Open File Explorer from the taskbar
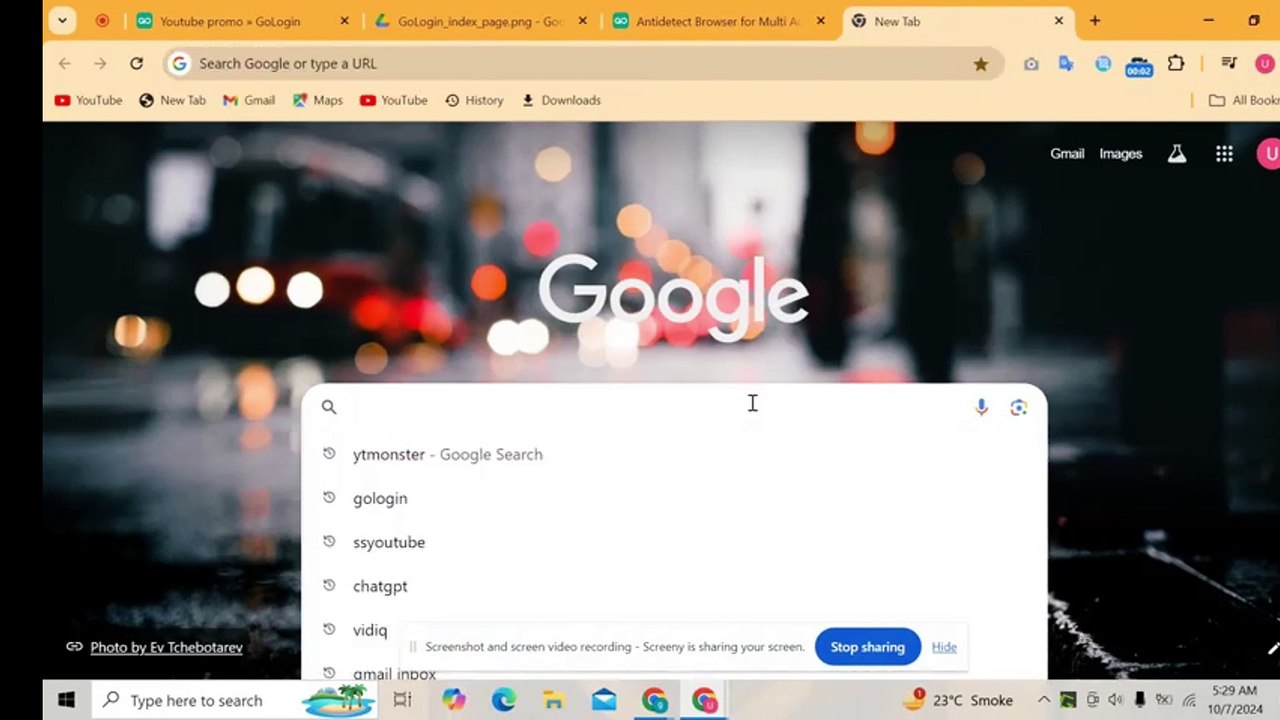The width and height of the screenshot is (1280, 720). tap(553, 700)
